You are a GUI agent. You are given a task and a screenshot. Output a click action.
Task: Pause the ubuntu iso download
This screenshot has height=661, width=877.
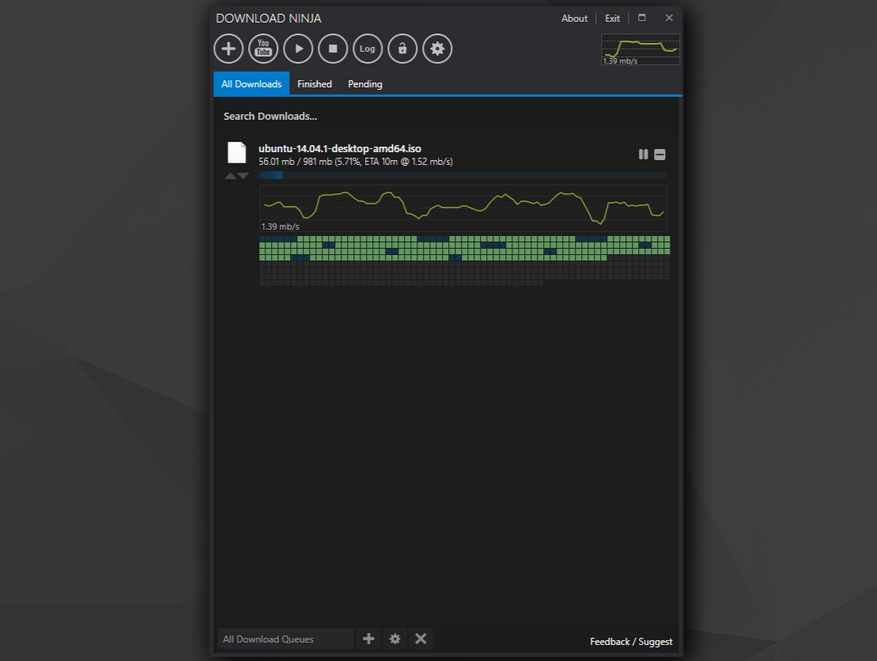[x=643, y=154]
